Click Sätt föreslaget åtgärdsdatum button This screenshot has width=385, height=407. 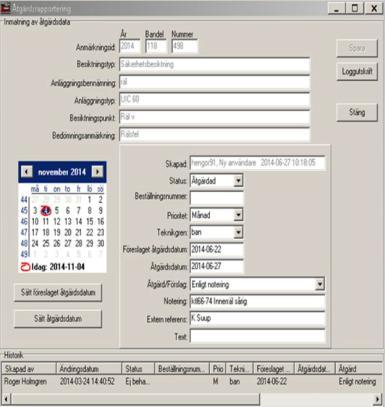pos(58,292)
